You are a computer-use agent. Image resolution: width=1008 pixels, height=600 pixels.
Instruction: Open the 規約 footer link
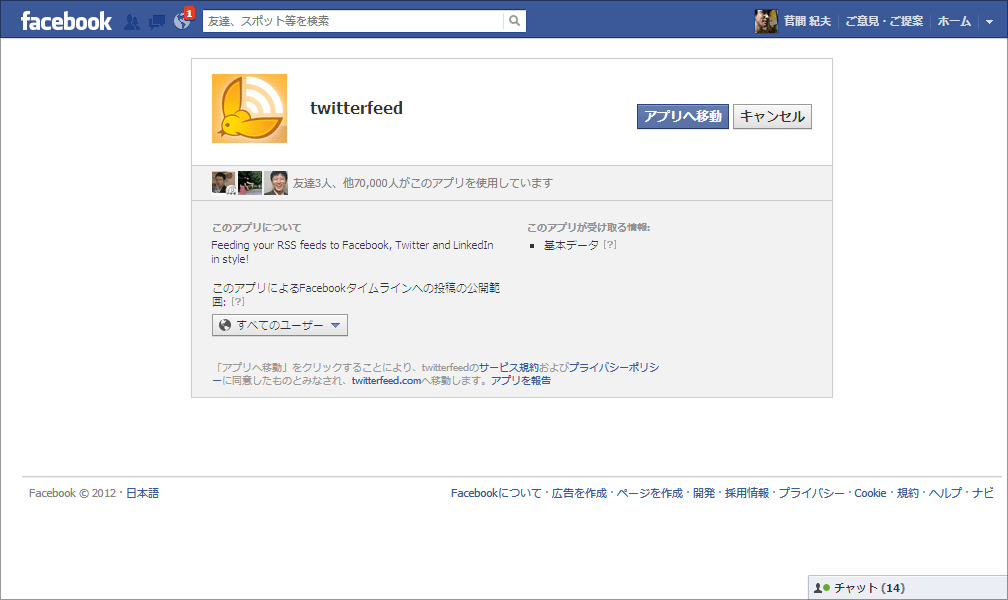[x=908, y=493]
